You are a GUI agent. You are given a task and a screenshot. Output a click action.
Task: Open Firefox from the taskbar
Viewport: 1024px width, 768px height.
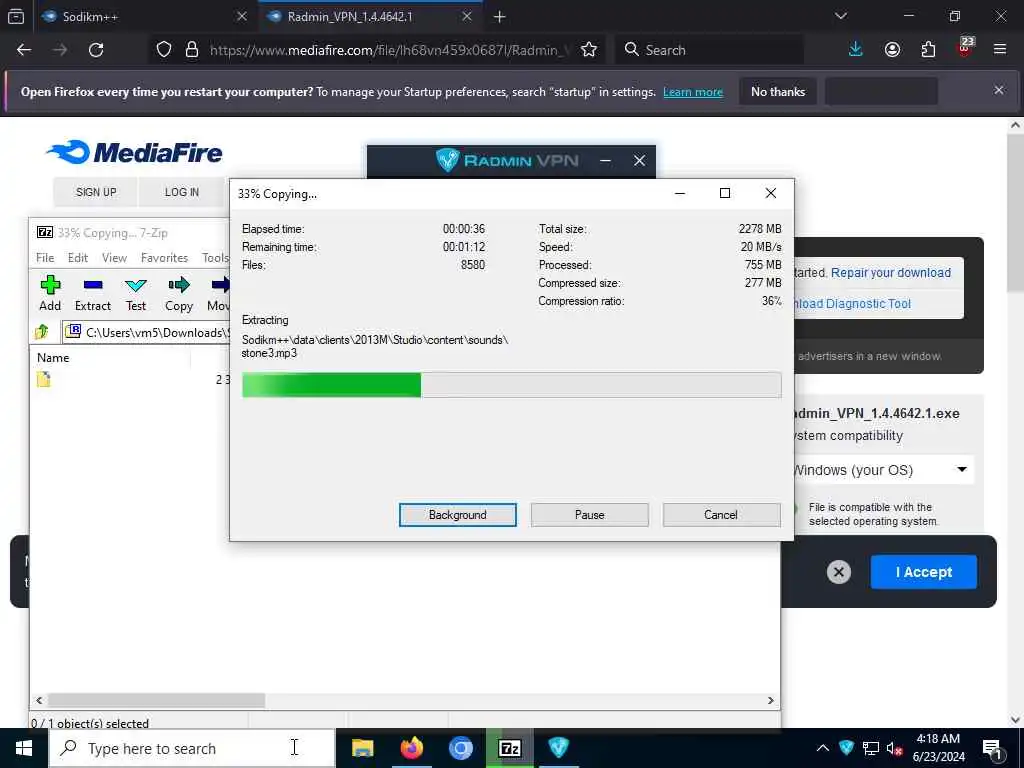coord(411,748)
